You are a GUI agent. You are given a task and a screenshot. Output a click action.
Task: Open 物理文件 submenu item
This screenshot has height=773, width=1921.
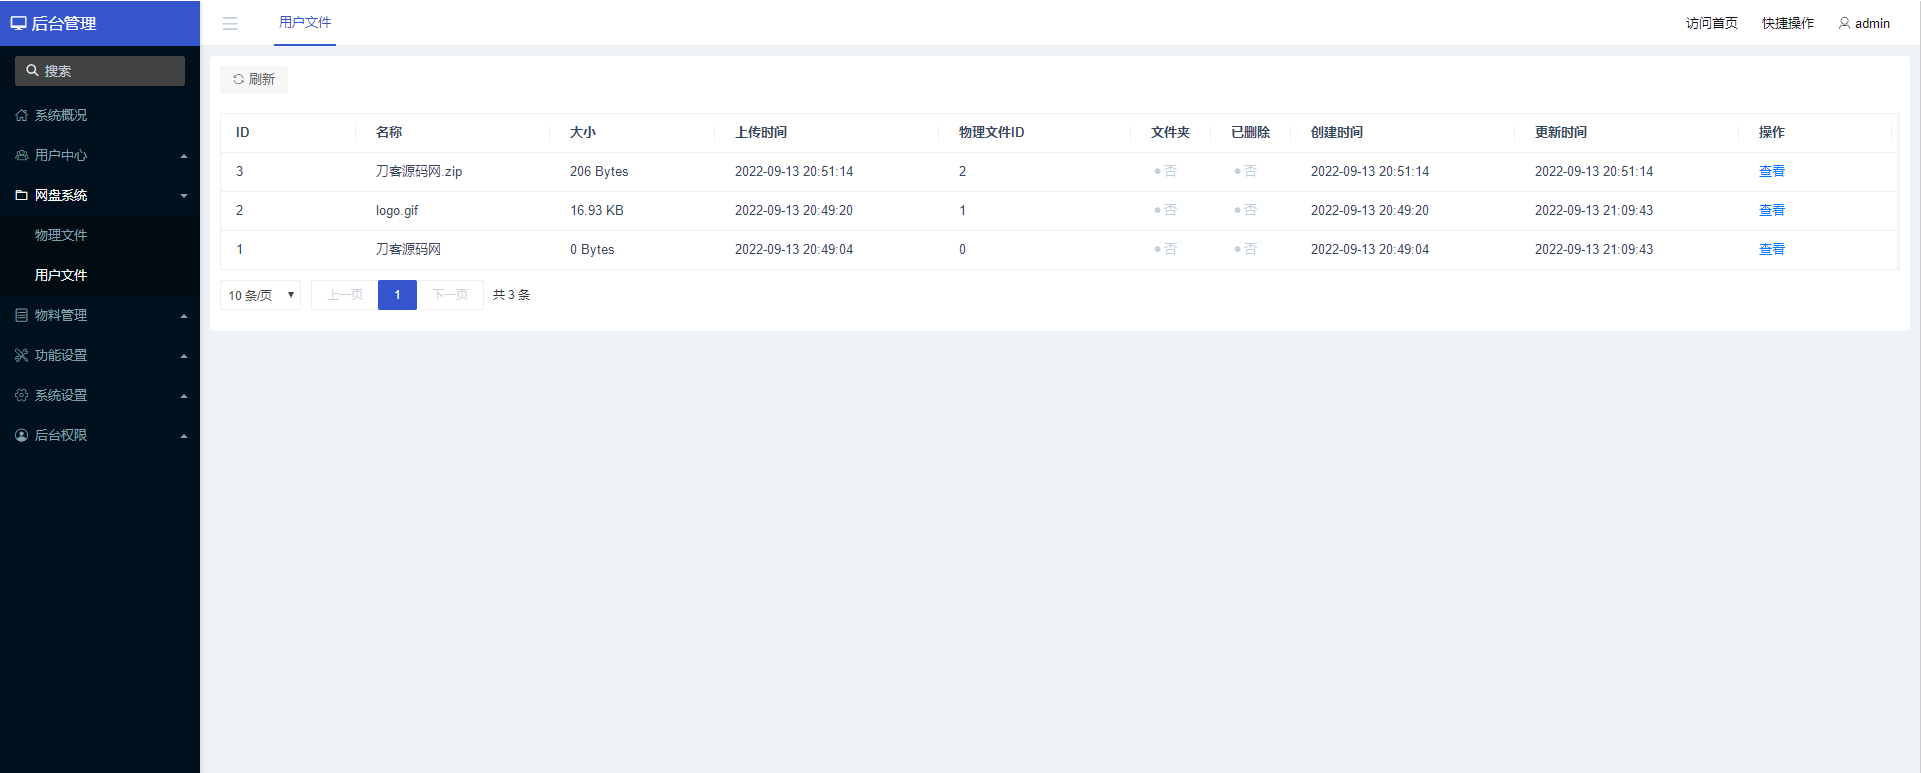61,235
